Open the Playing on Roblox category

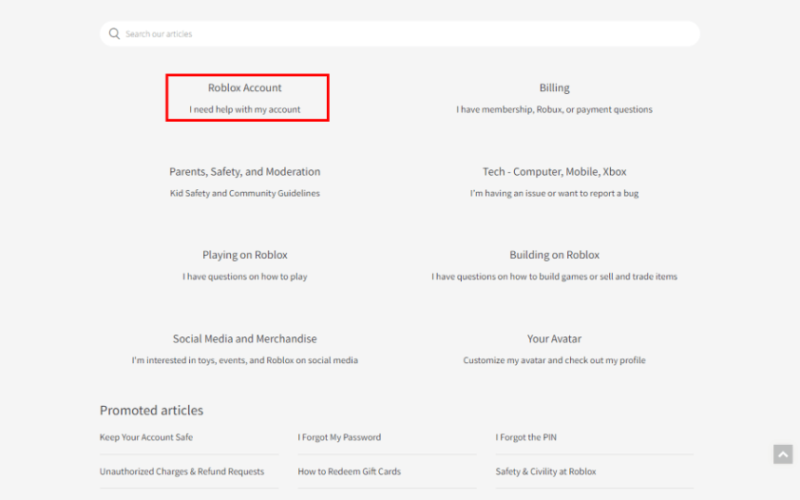(245, 255)
